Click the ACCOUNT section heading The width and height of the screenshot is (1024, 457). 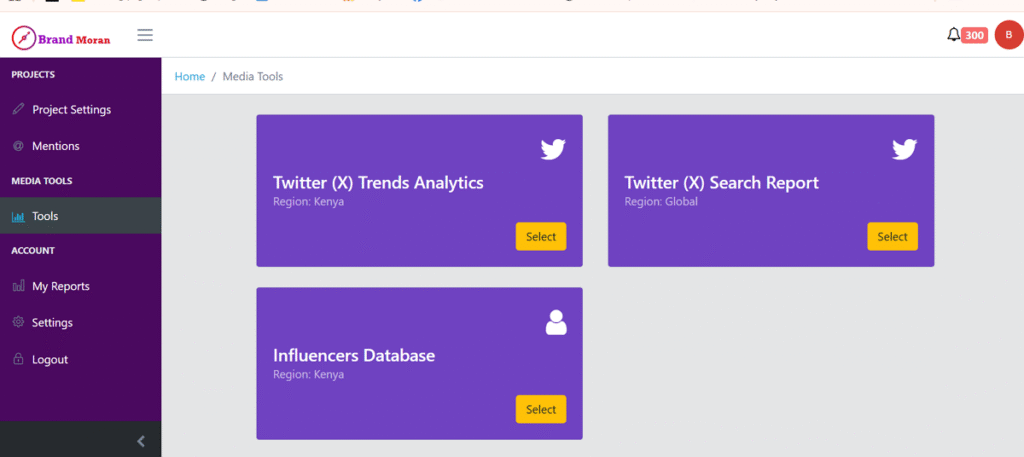(x=33, y=251)
